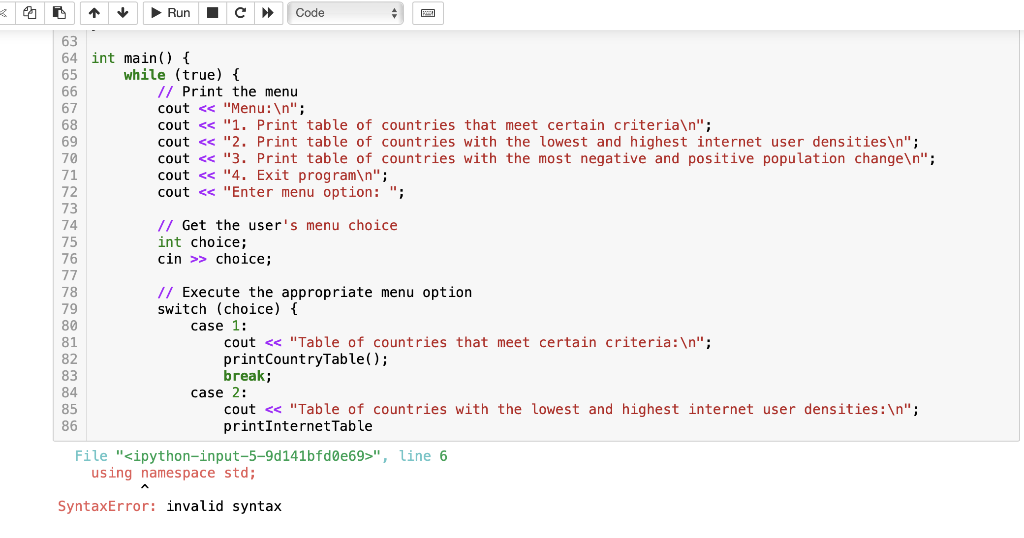
Task: Click the line 85 'lowest and highest' cout
Action: [x=571, y=409]
